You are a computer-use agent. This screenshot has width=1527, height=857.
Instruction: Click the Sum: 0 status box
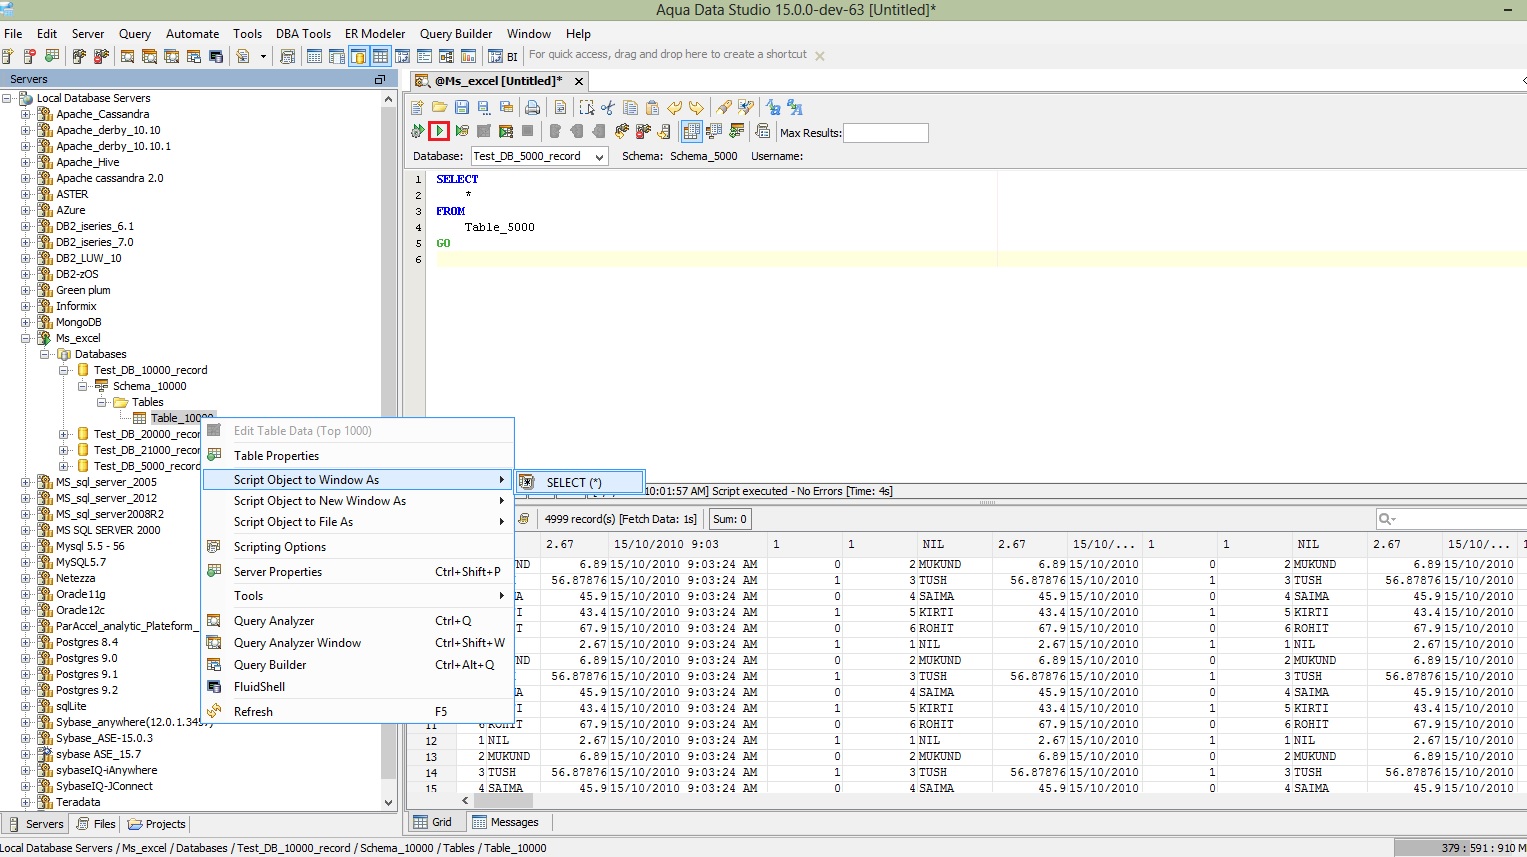coord(729,519)
